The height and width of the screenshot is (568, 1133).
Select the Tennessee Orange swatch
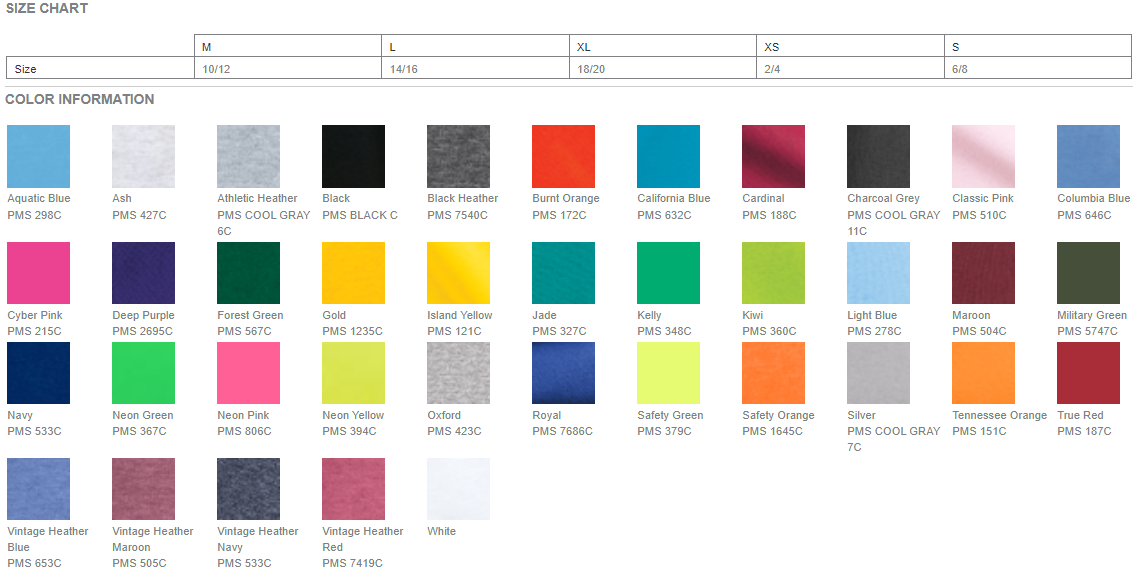[983, 373]
